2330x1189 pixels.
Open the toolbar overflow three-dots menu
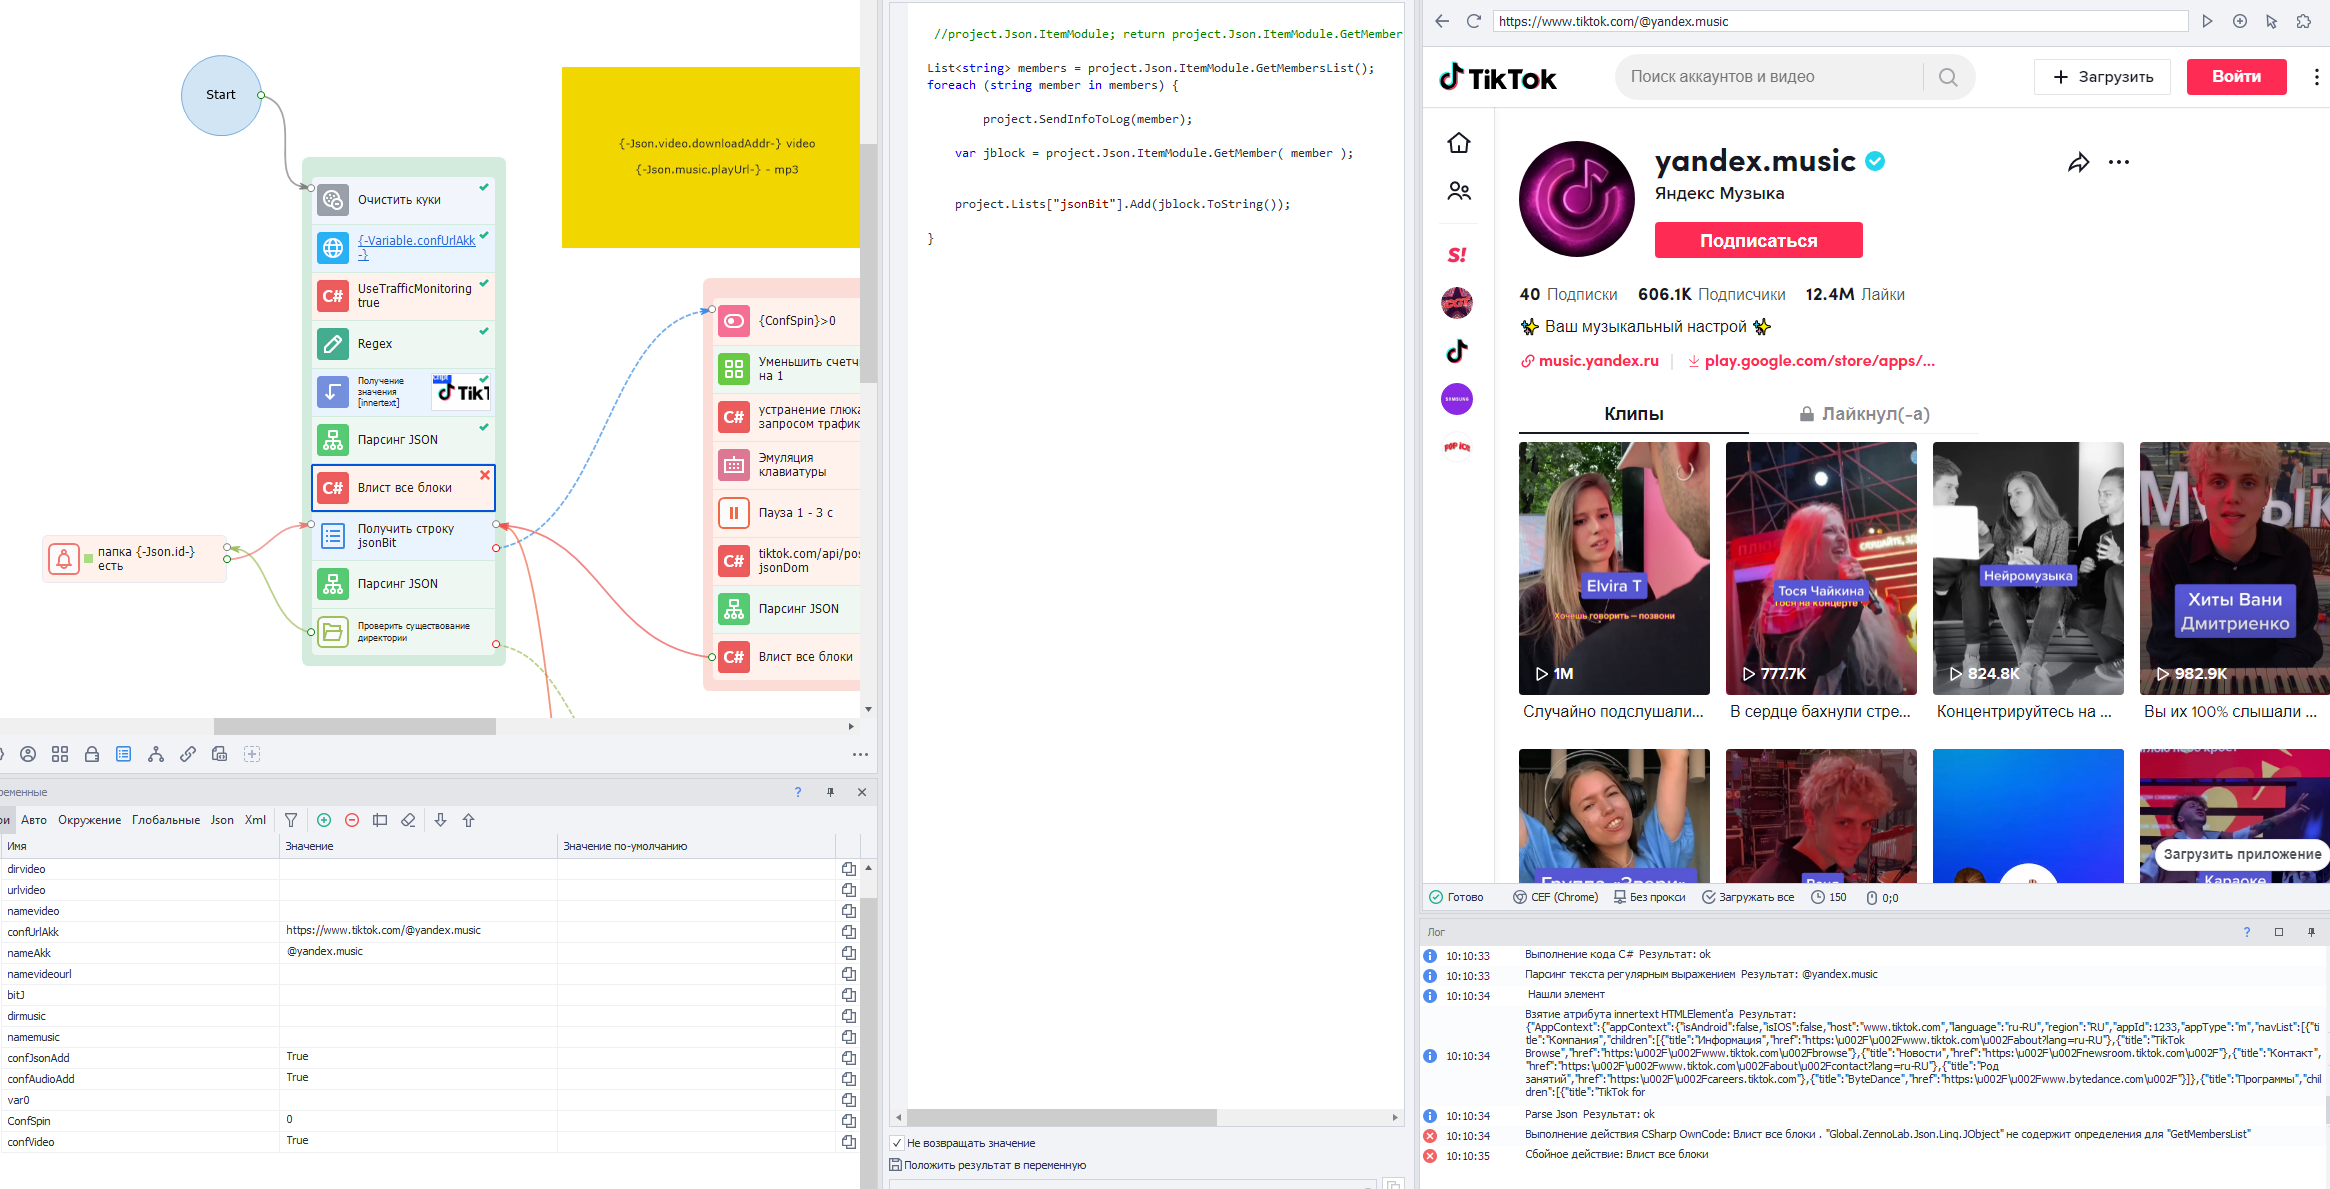pos(860,755)
